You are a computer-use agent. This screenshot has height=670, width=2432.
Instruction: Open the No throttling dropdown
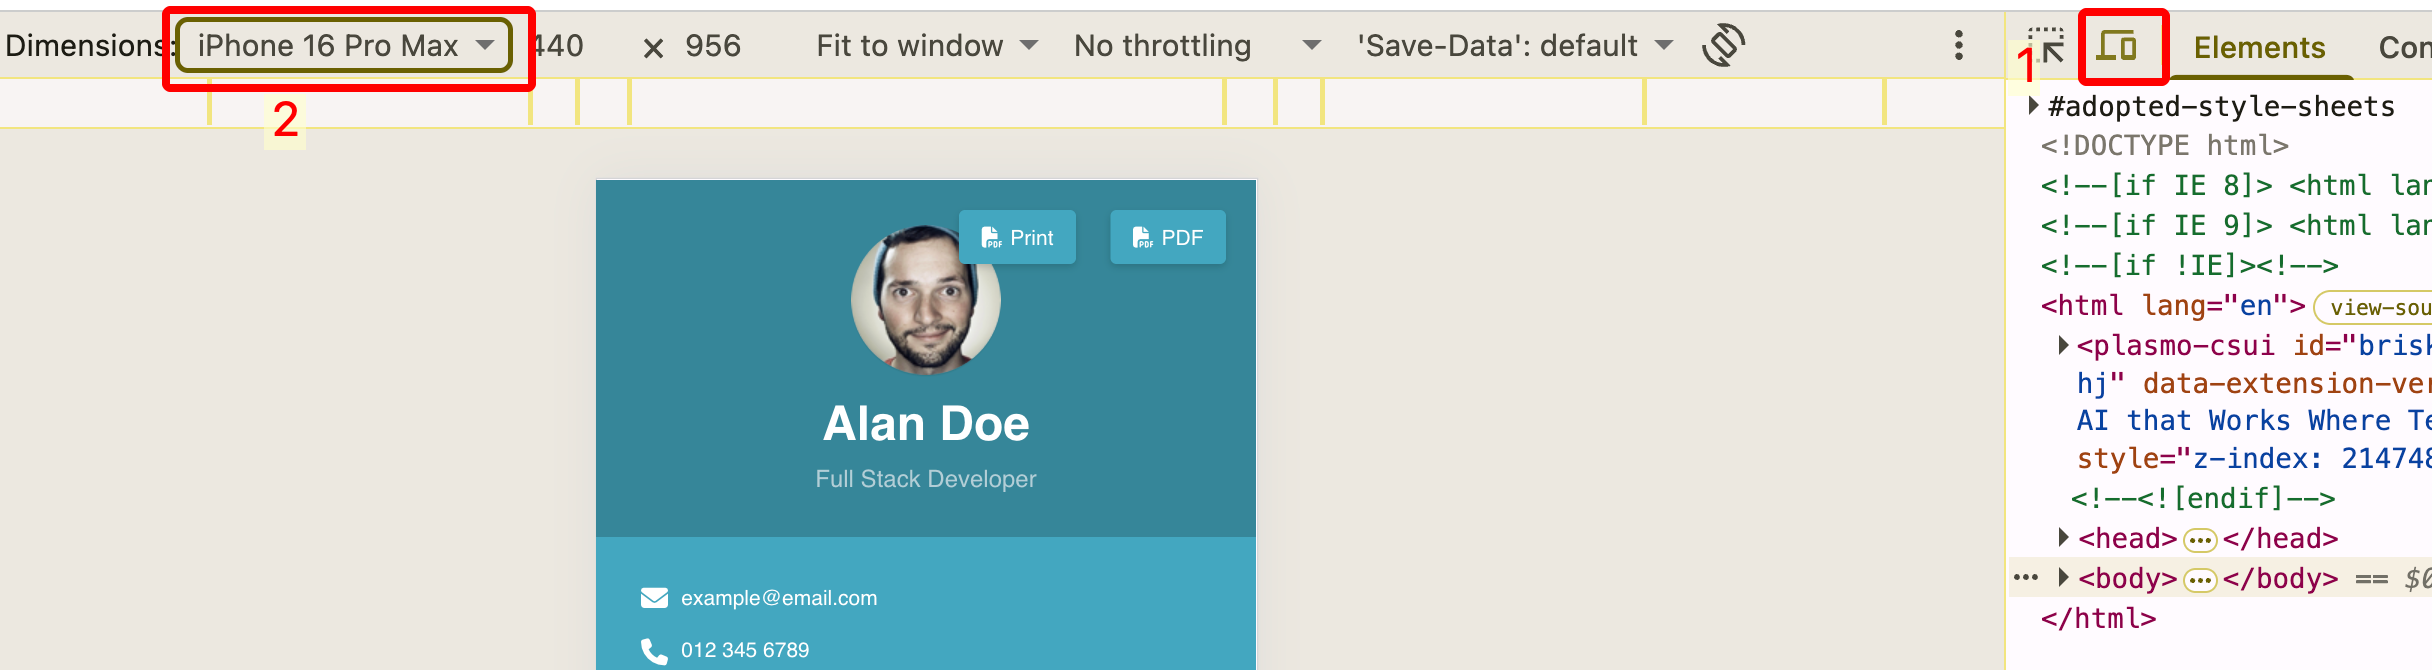point(1197,45)
